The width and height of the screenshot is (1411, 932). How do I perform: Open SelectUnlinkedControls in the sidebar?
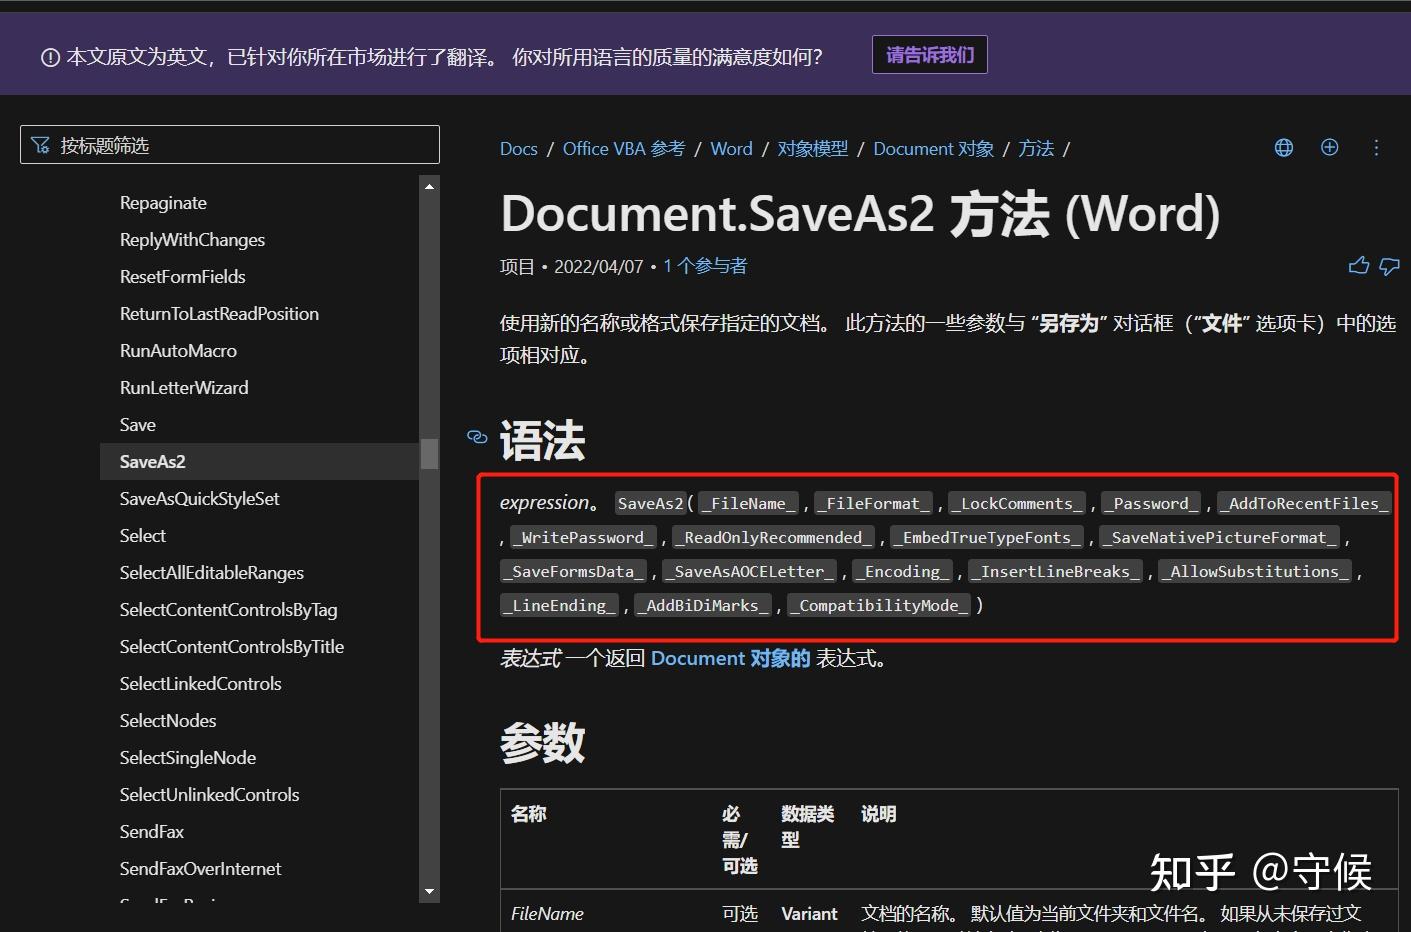click(x=210, y=795)
